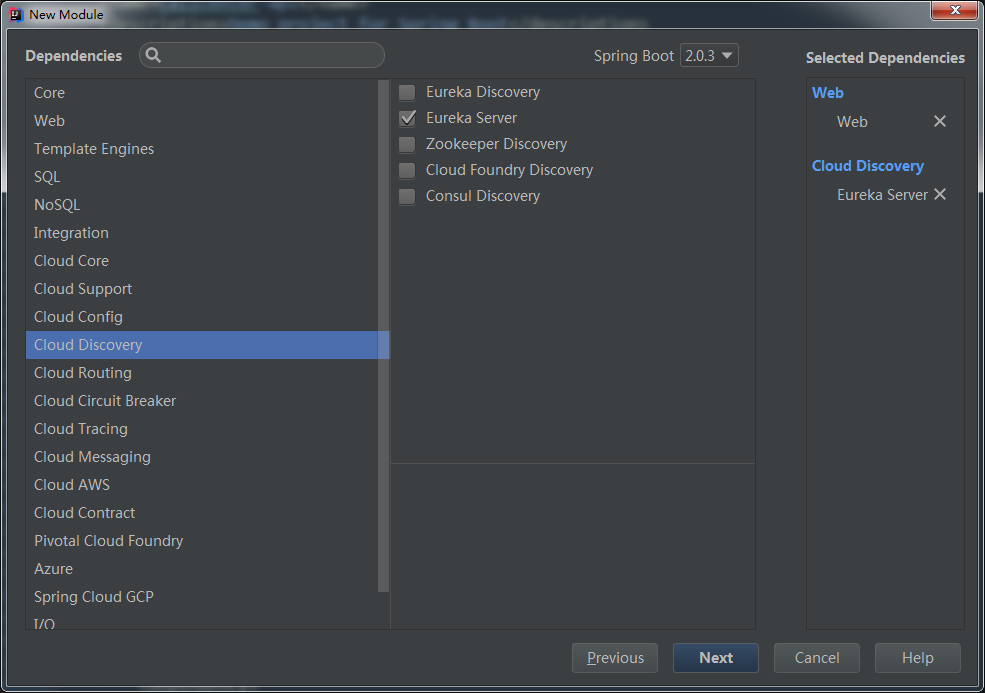
Task: Choose the Cloud Tracing category
Action: pyautogui.click(x=202, y=428)
